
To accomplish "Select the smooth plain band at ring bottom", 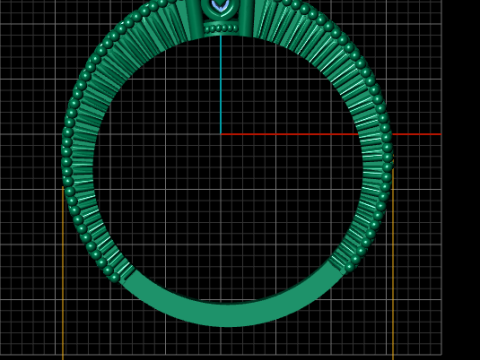I will coord(230,314).
